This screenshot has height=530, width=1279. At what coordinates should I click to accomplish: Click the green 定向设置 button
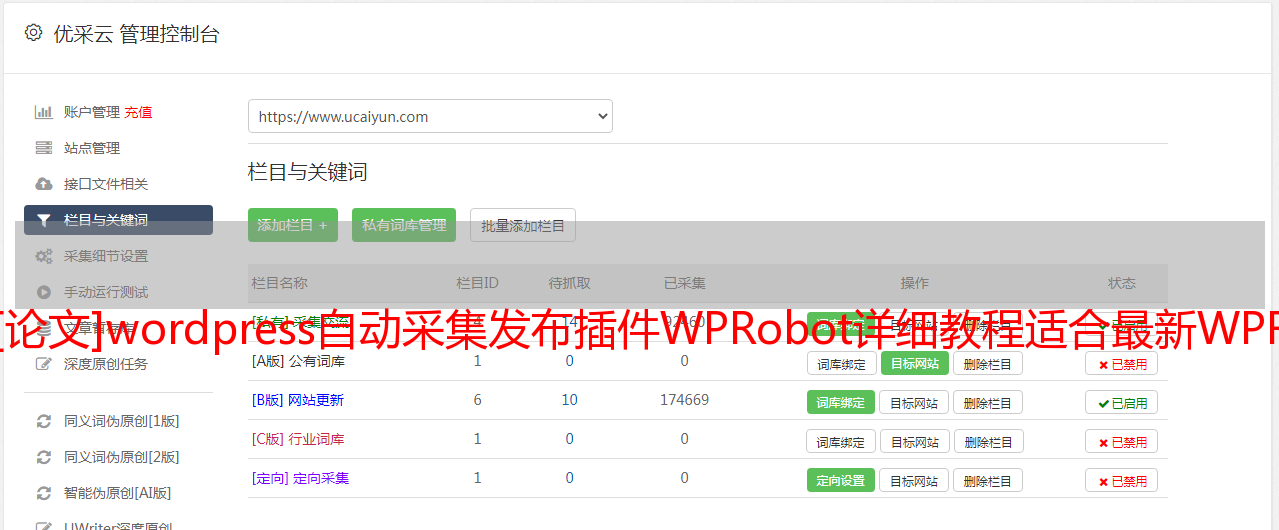(841, 480)
